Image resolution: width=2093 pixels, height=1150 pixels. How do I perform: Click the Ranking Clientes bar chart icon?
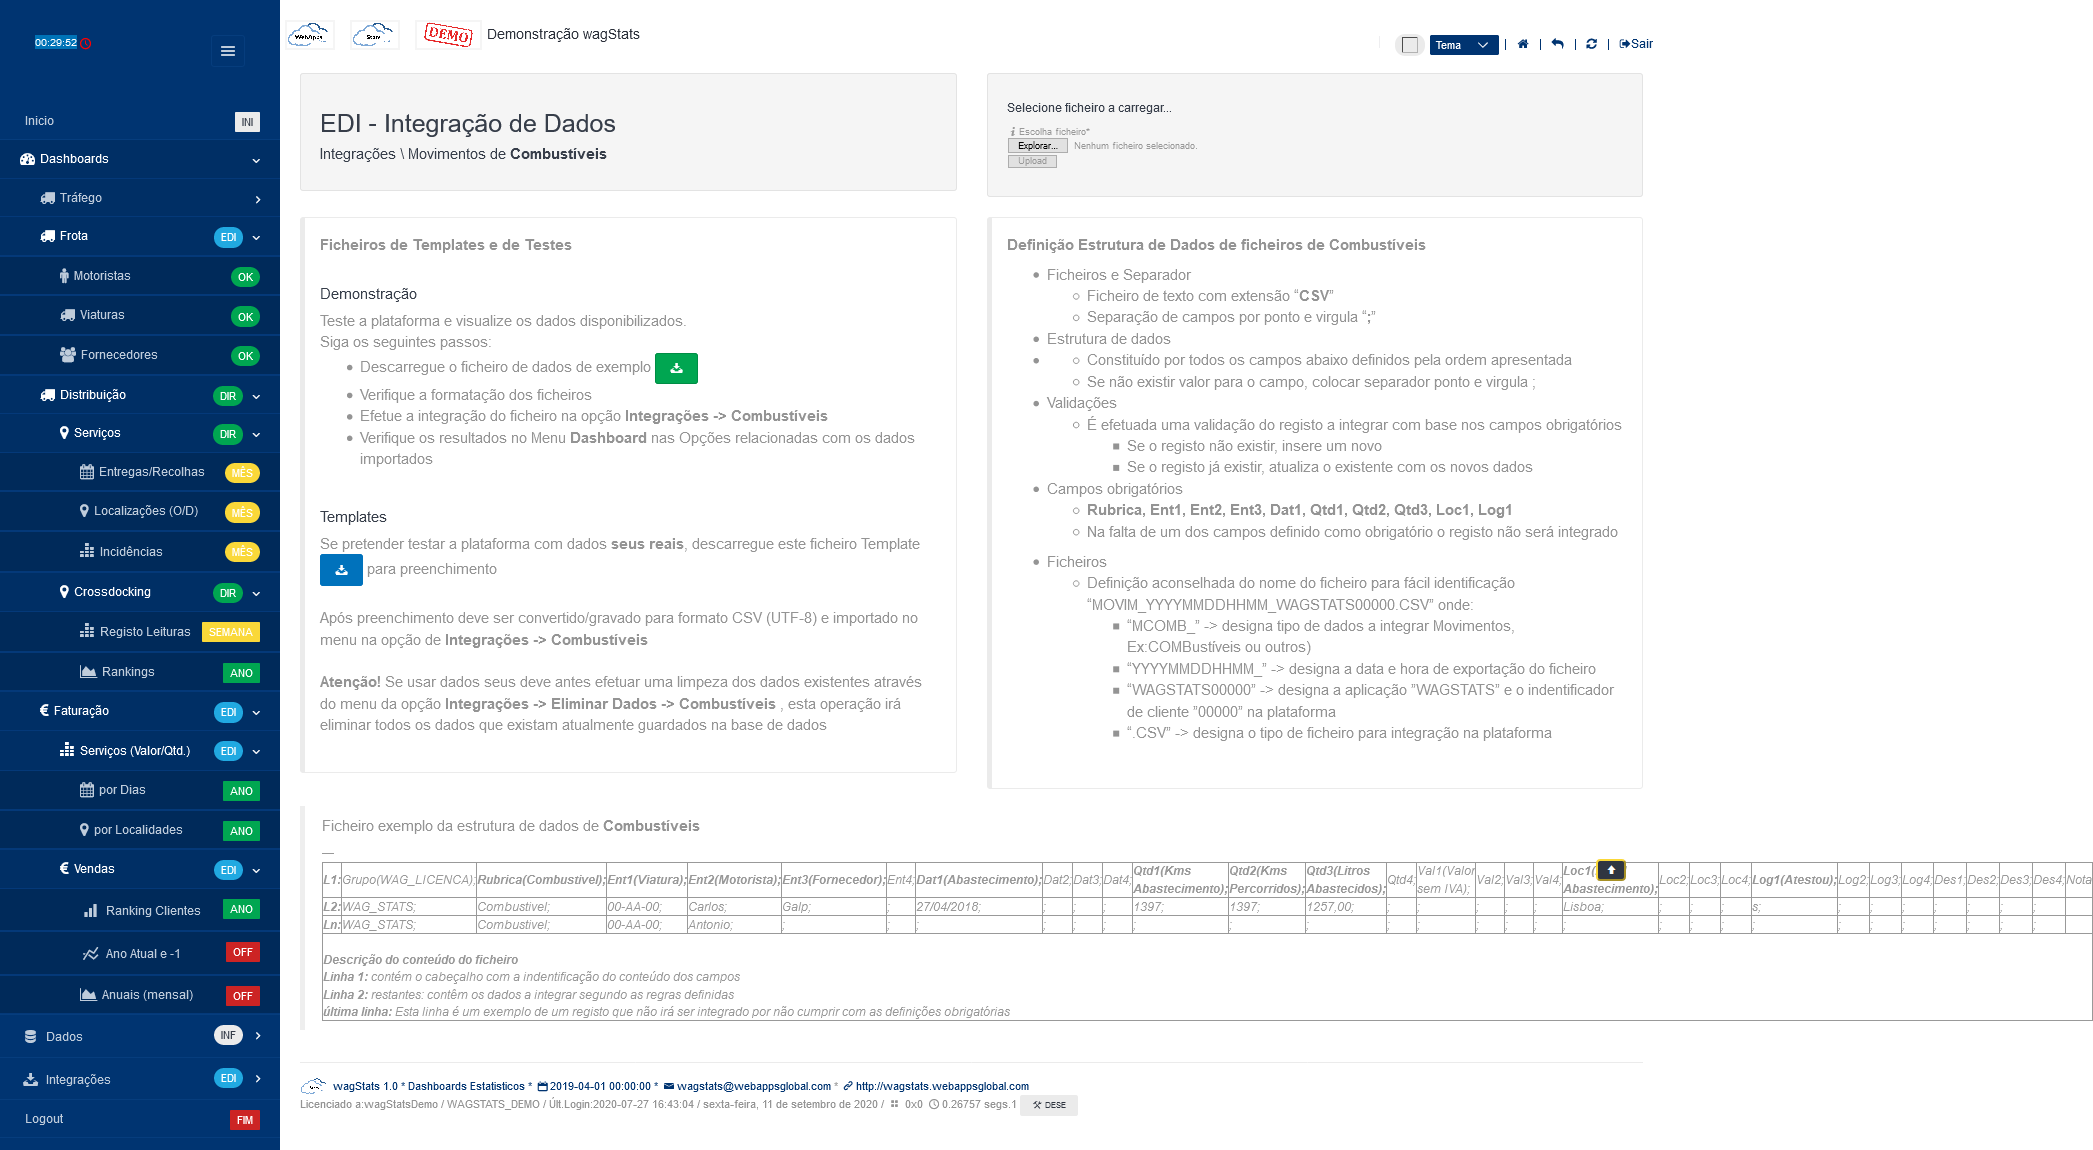pyautogui.click(x=91, y=910)
